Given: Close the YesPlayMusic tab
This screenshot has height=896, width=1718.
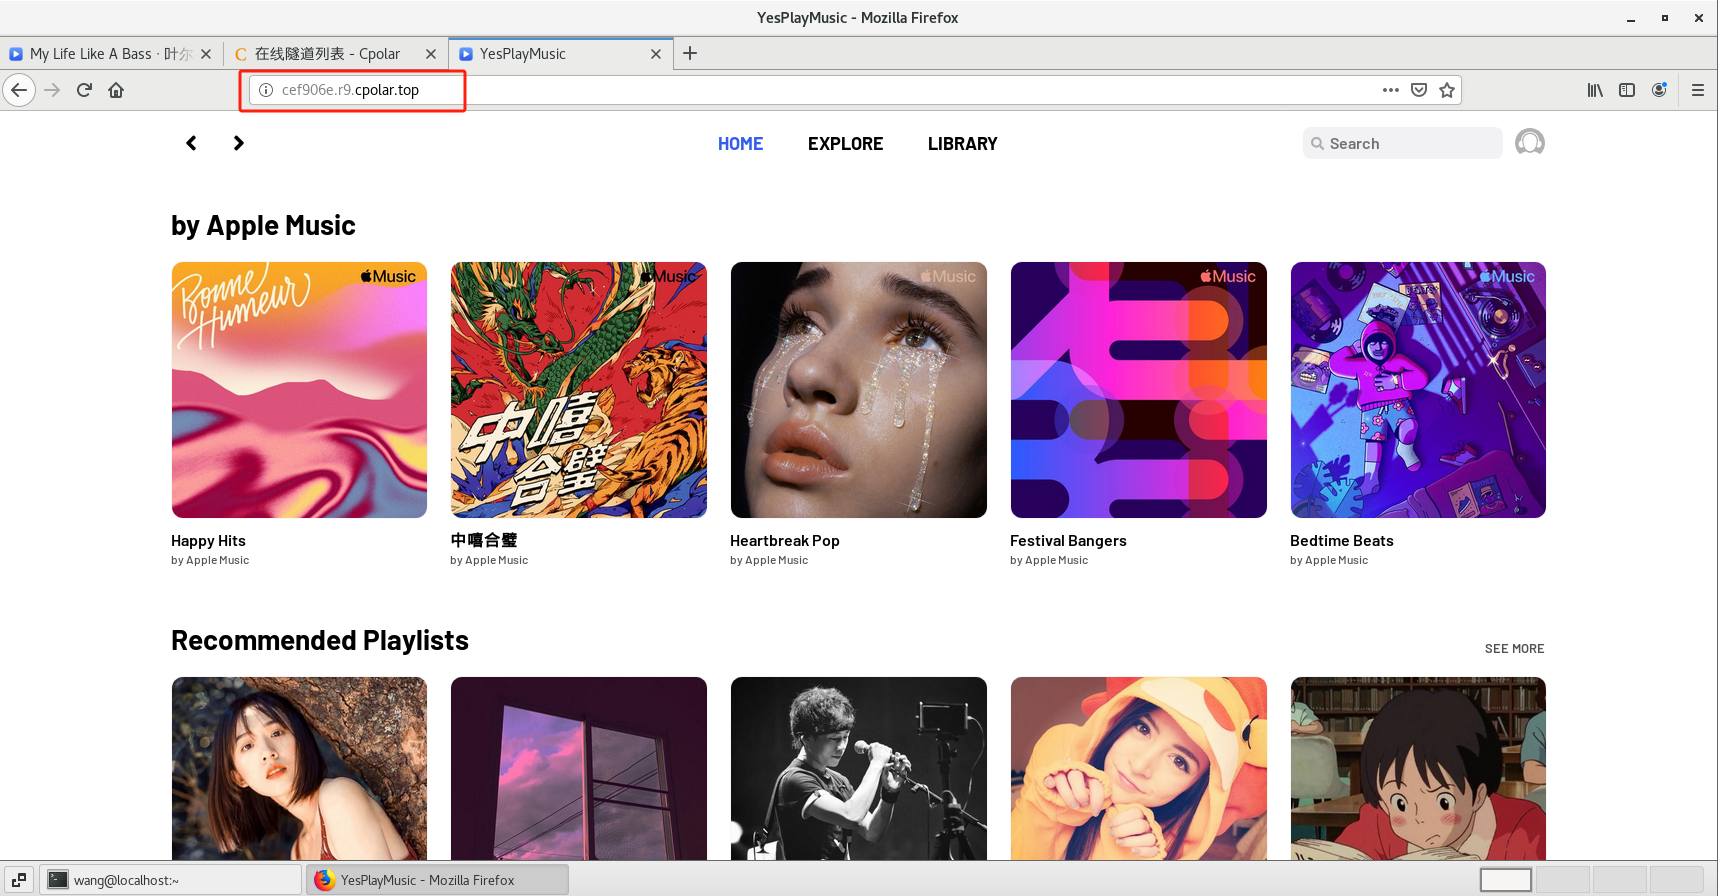Looking at the screenshot, I should pos(656,54).
